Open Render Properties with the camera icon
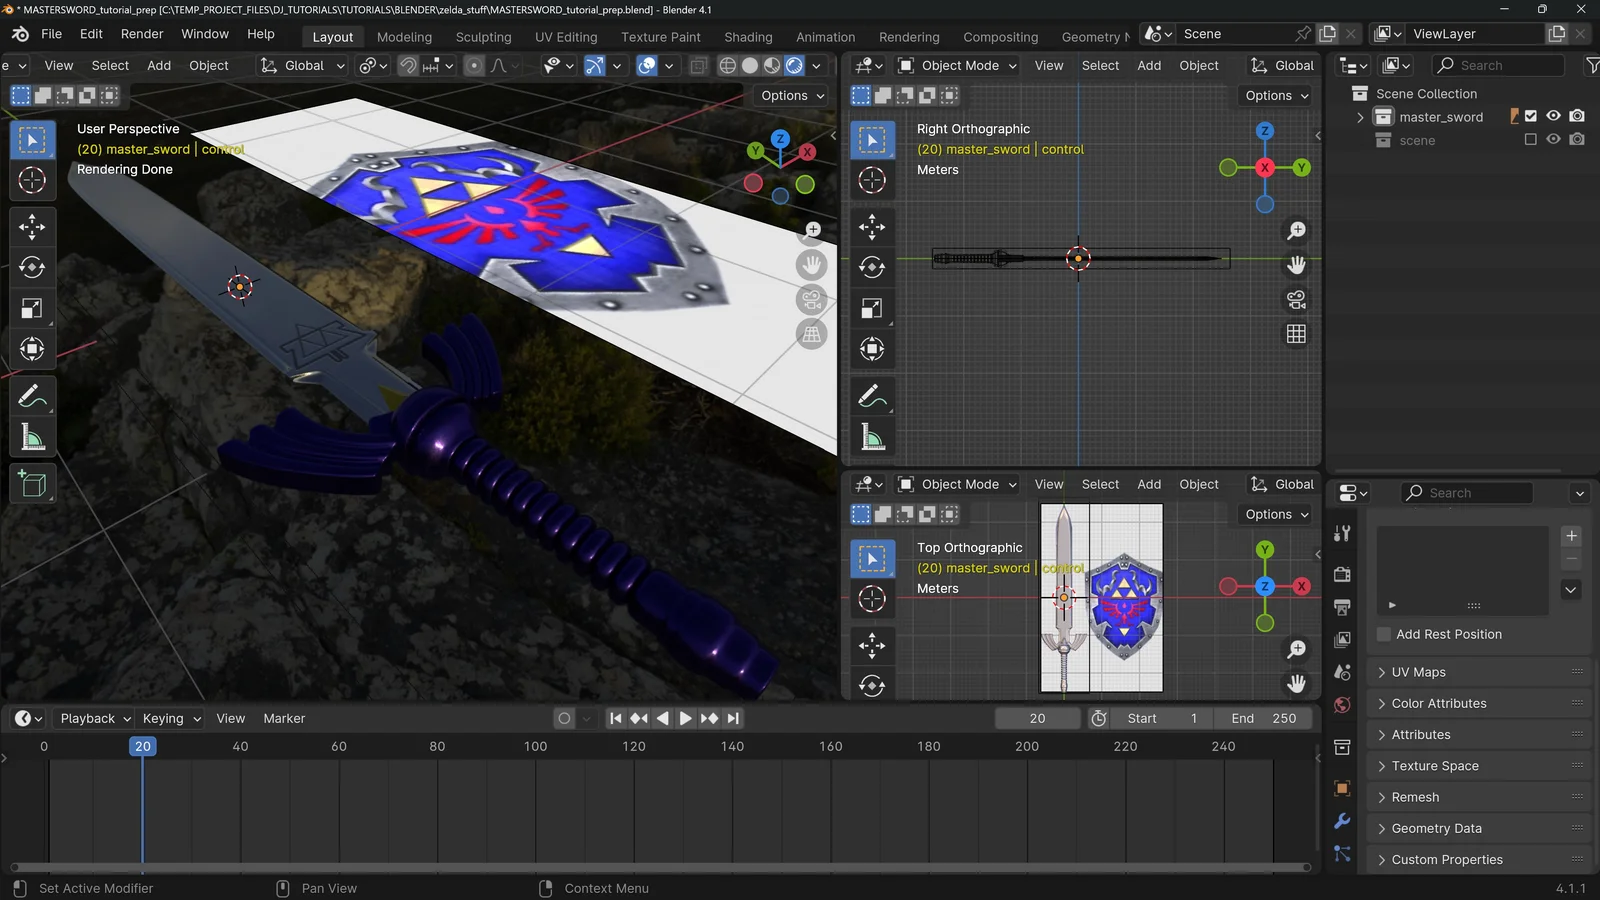The width and height of the screenshot is (1600, 900). (1342, 573)
